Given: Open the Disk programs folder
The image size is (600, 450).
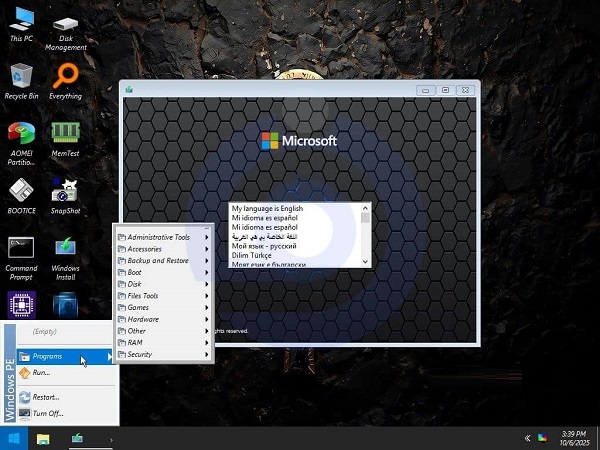Looking at the screenshot, I should tap(164, 284).
